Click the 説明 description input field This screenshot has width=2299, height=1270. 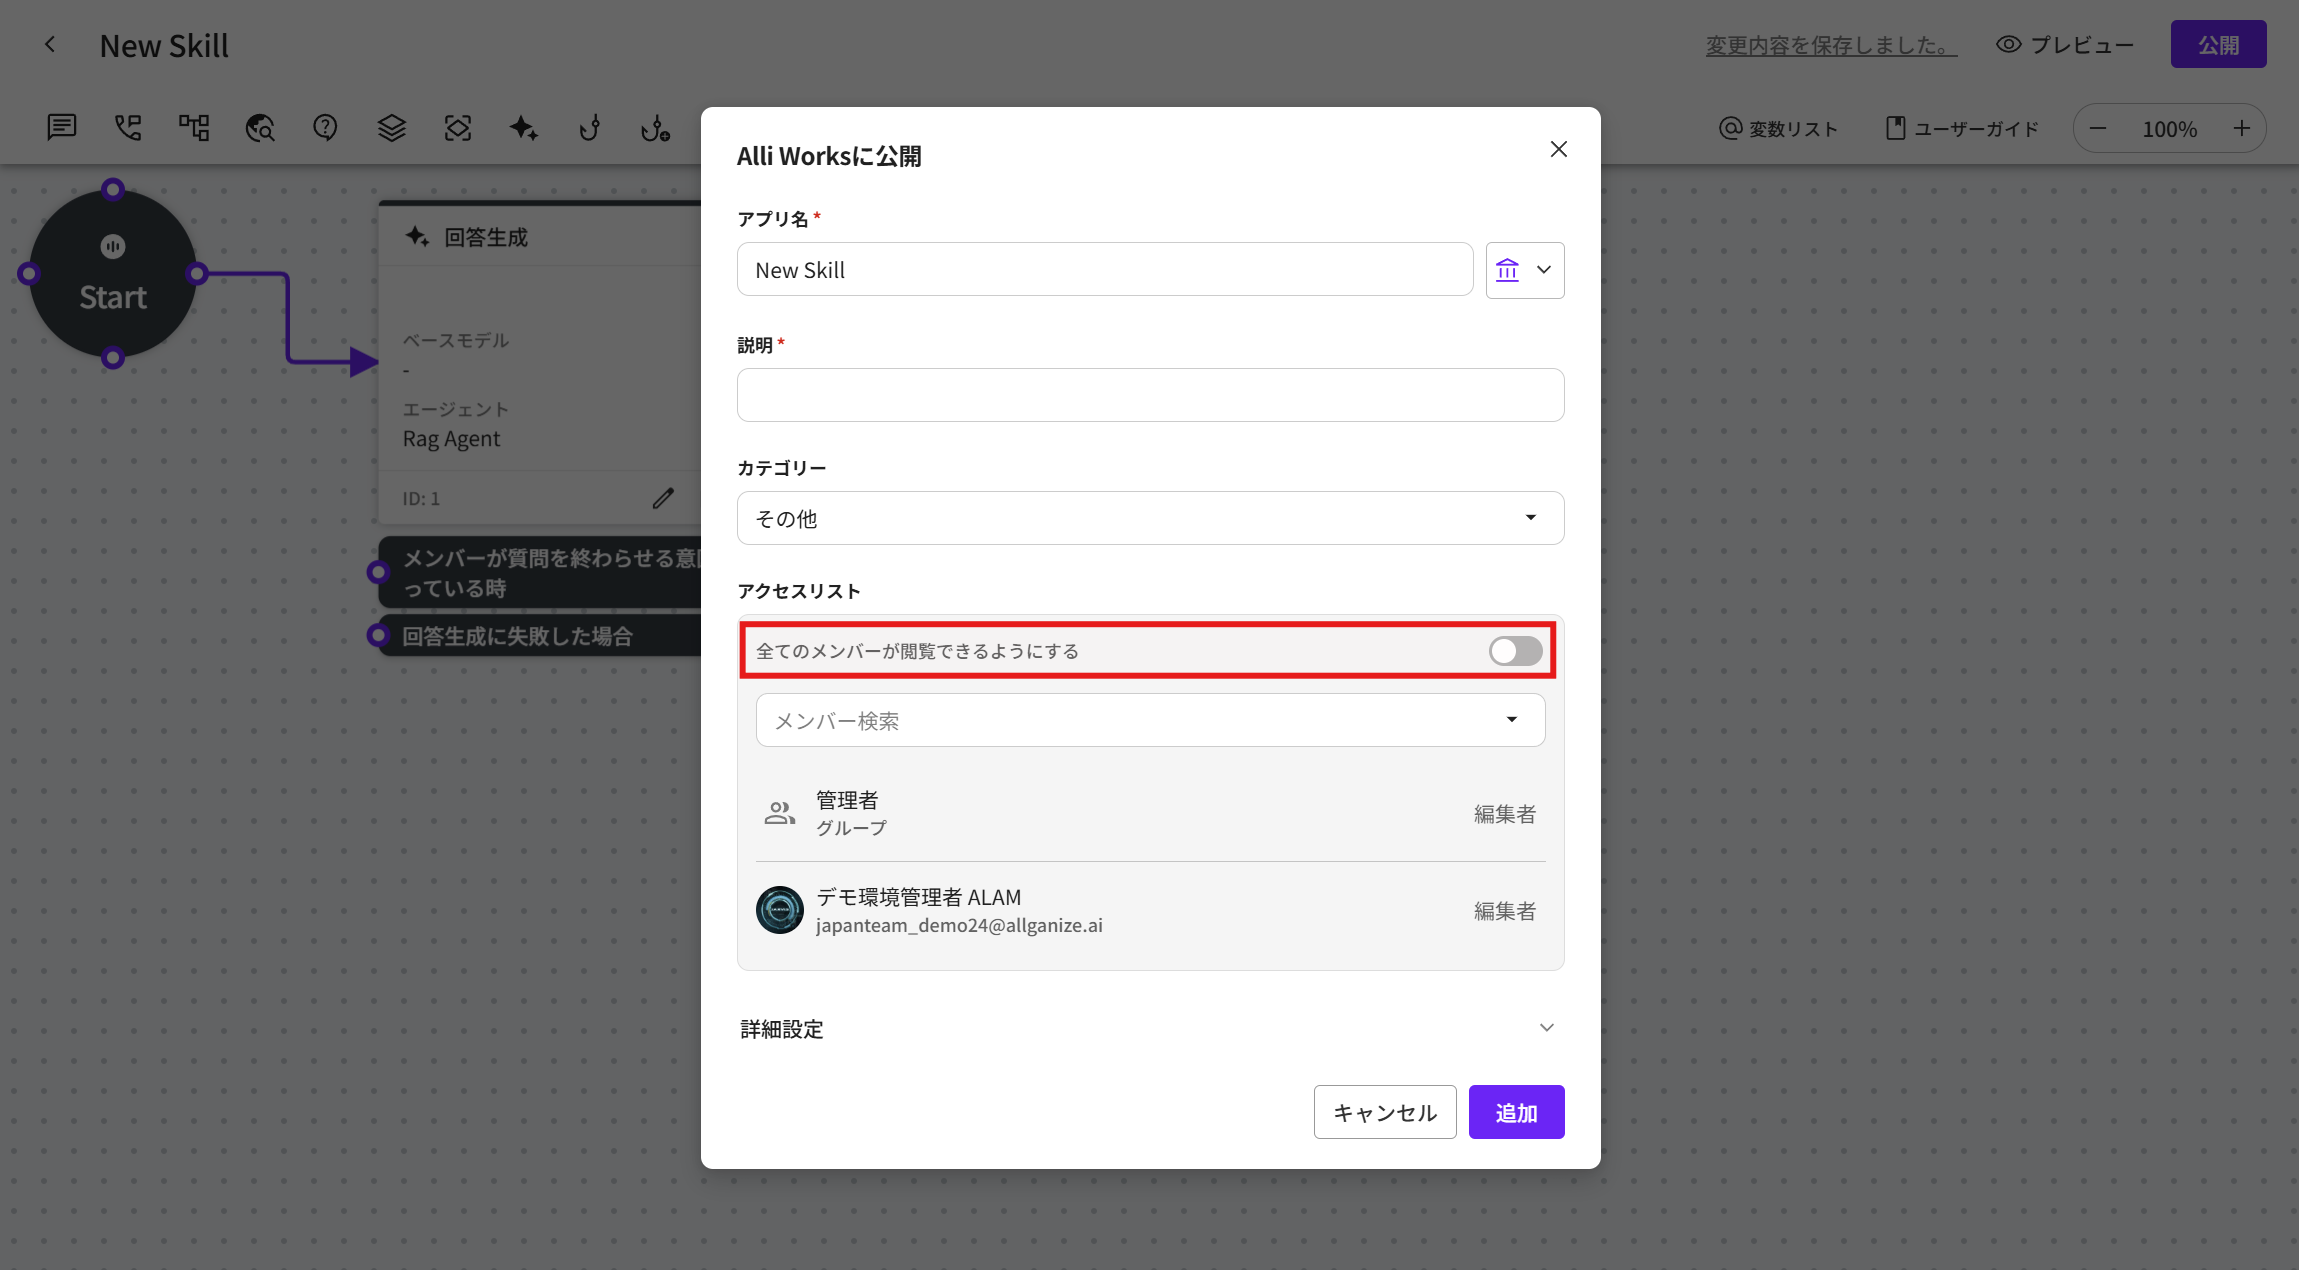(1150, 395)
